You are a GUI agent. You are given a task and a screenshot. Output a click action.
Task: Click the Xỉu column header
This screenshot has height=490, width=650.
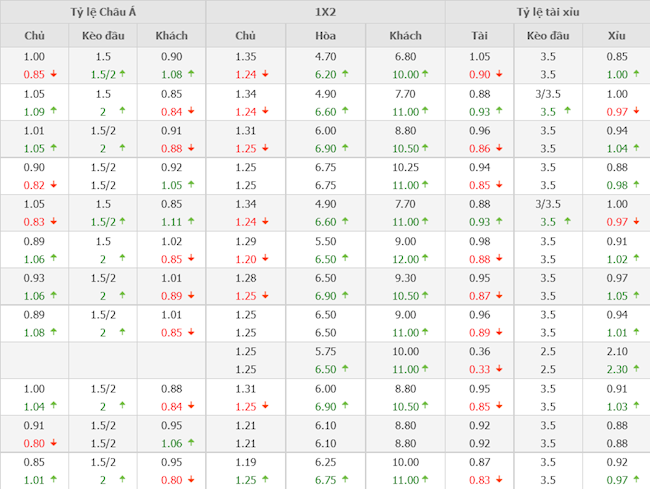coord(617,36)
